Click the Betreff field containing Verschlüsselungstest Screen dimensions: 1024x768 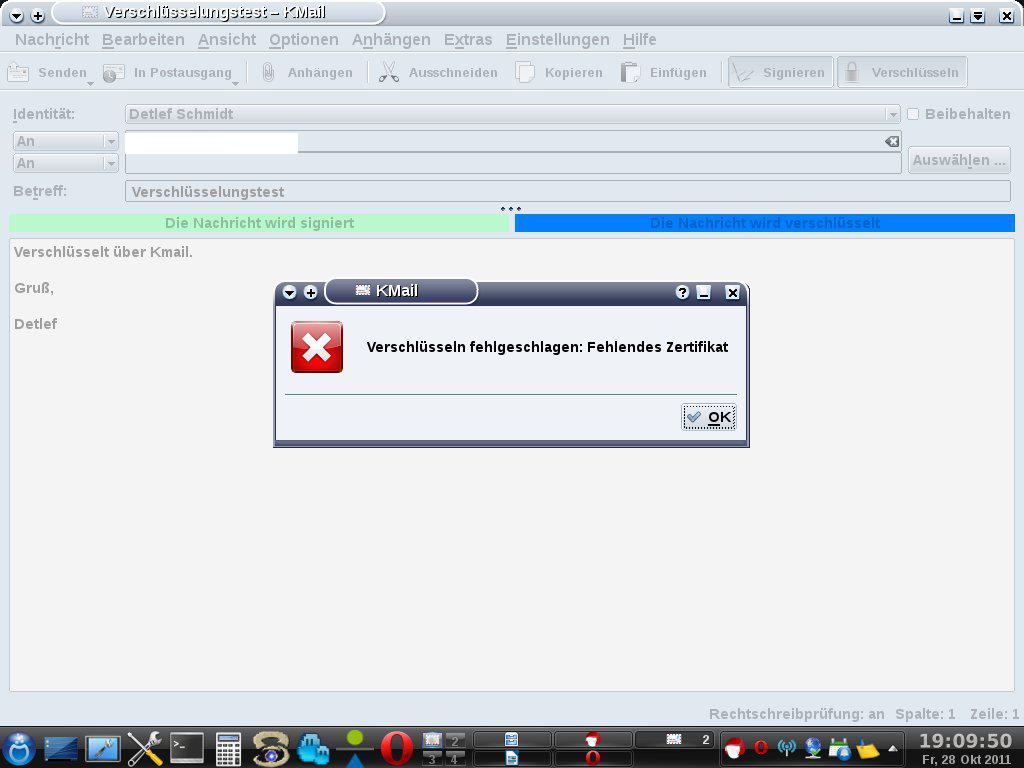coord(568,191)
